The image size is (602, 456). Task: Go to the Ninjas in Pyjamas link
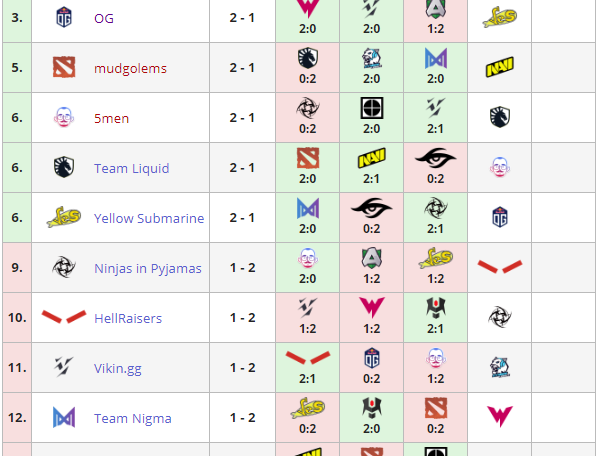coord(148,268)
